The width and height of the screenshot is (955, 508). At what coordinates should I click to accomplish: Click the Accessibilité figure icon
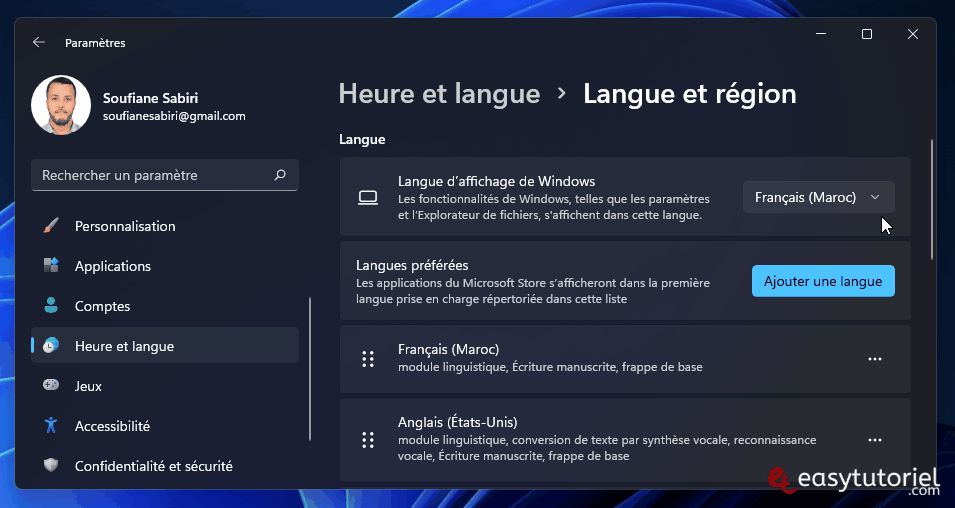pos(51,425)
